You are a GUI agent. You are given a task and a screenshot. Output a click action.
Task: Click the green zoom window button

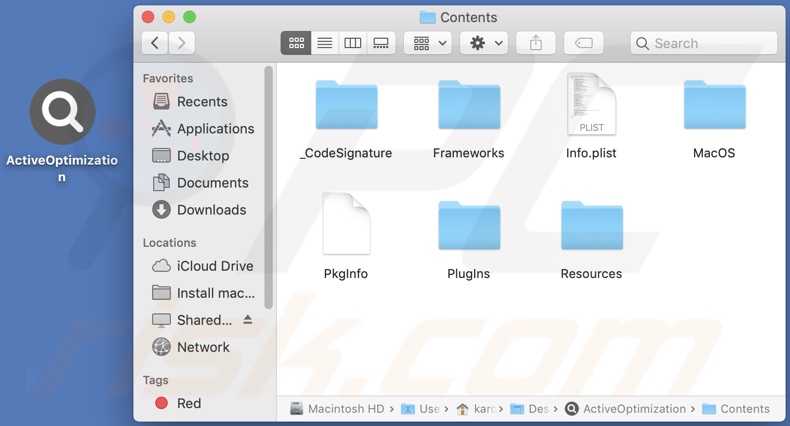click(189, 17)
